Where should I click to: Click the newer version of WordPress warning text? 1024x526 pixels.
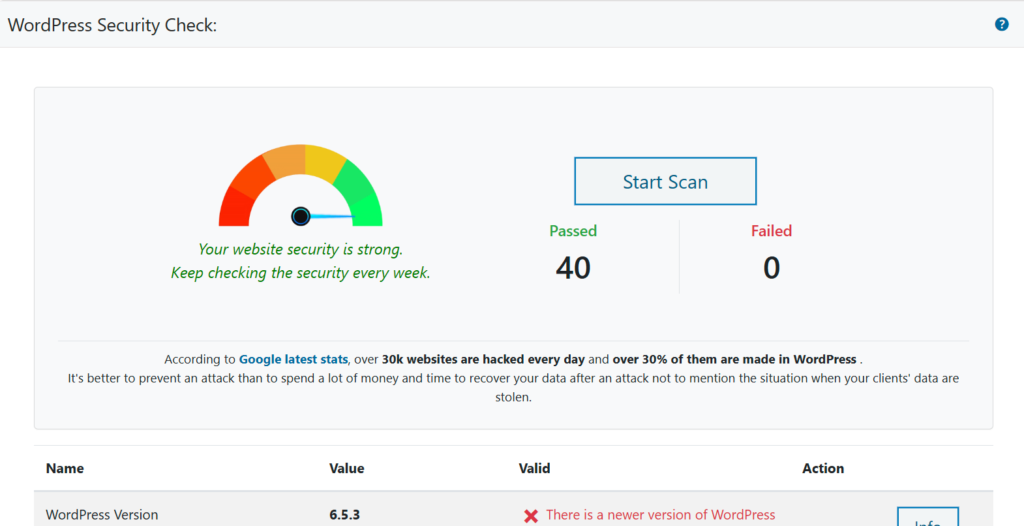click(x=660, y=515)
